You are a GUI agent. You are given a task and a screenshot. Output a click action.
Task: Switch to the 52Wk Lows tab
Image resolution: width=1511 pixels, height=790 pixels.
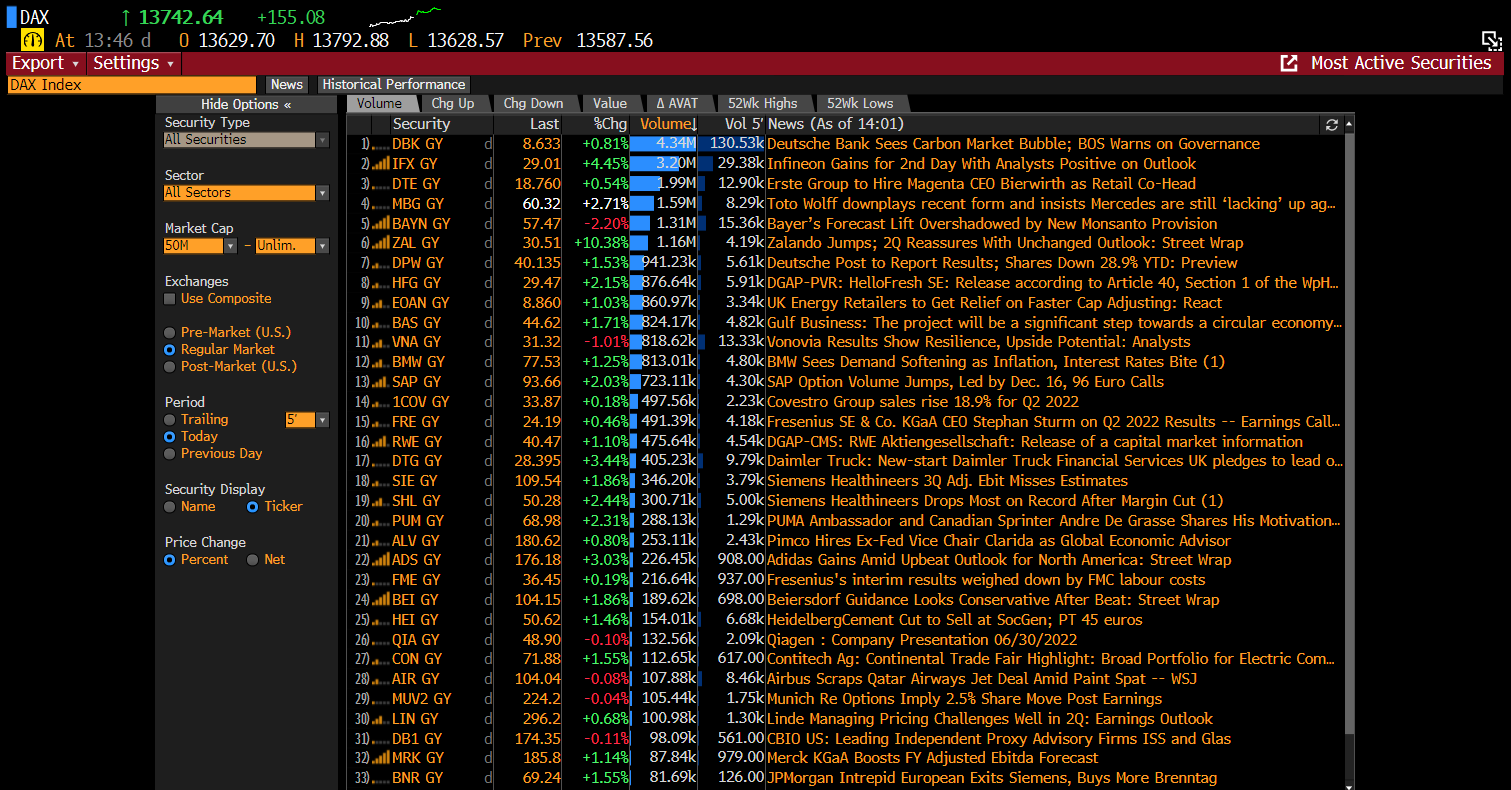click(860, 103)
